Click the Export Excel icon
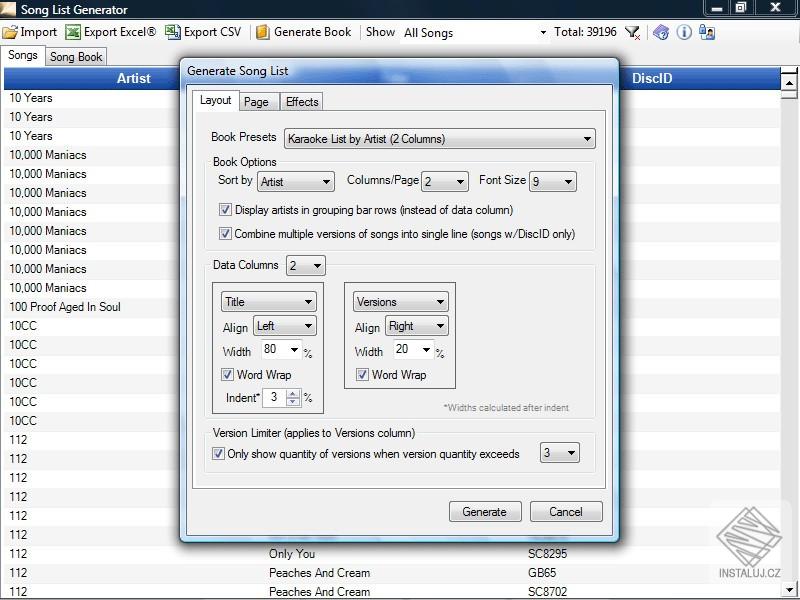The width and height of the screenshot is (800, 600). (x=72, y=32)
